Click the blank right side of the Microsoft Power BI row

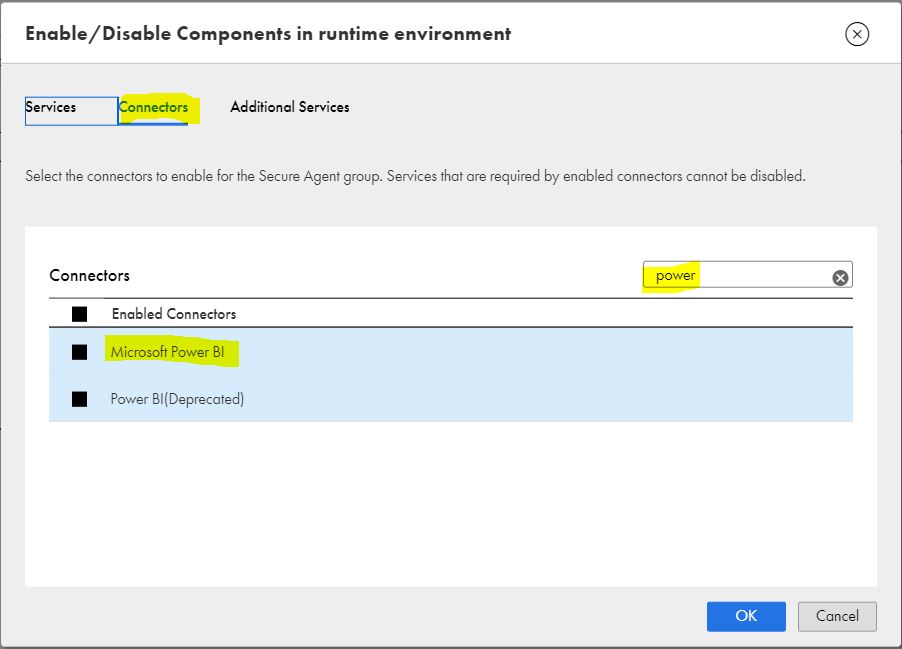[x=546, y=352]
